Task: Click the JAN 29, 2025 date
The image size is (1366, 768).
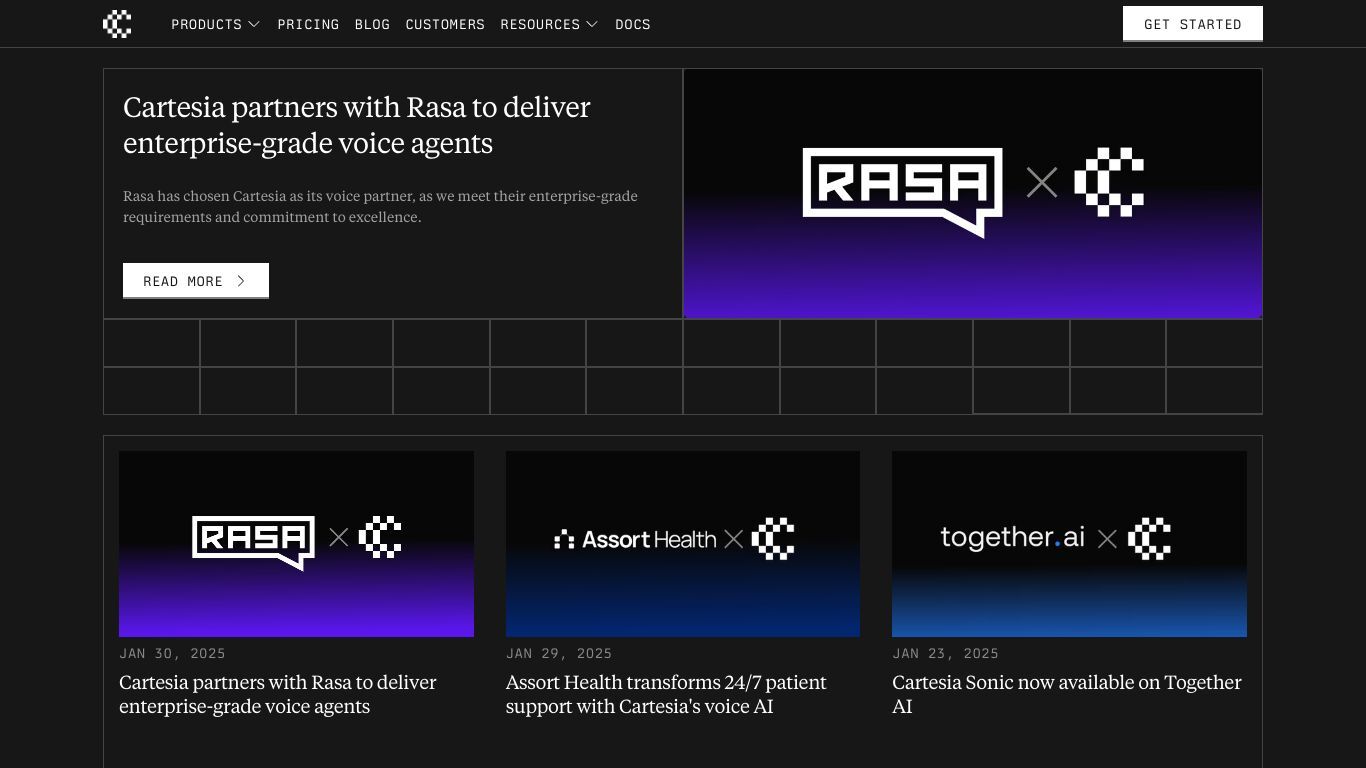Action: pyautogui.click(x=559, y=653)
